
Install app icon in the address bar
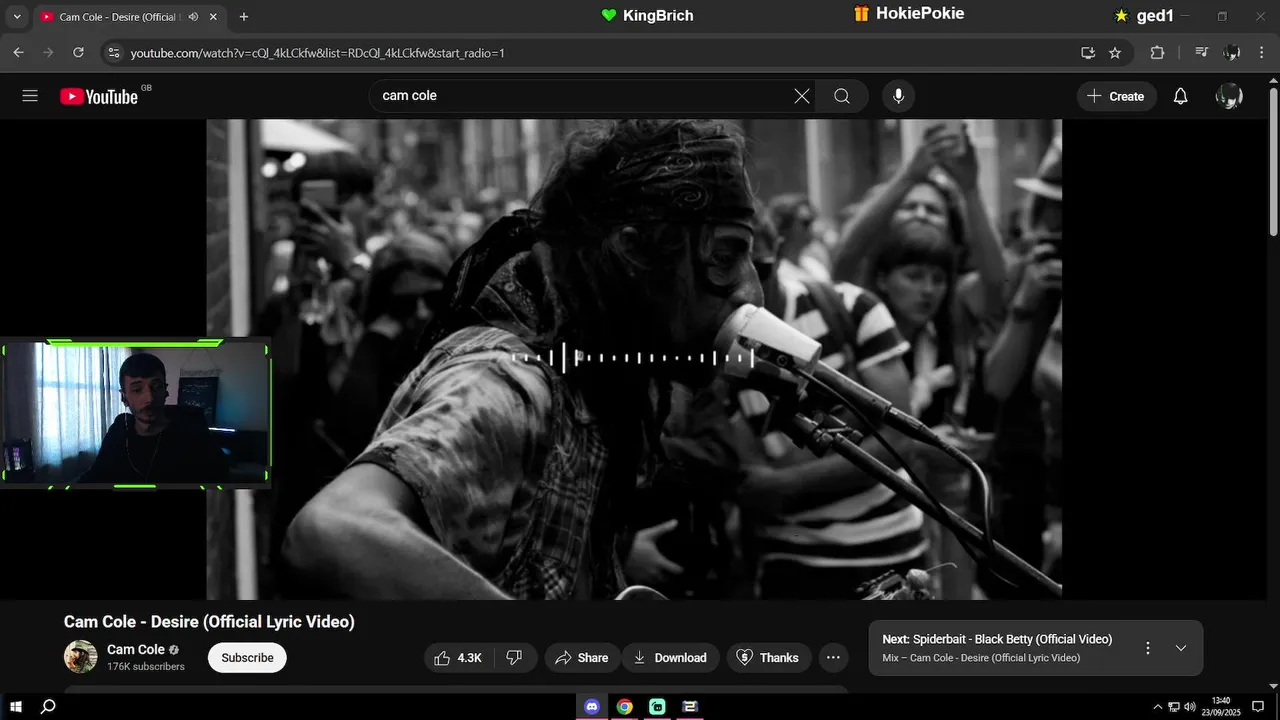[x=1088, y=52]
